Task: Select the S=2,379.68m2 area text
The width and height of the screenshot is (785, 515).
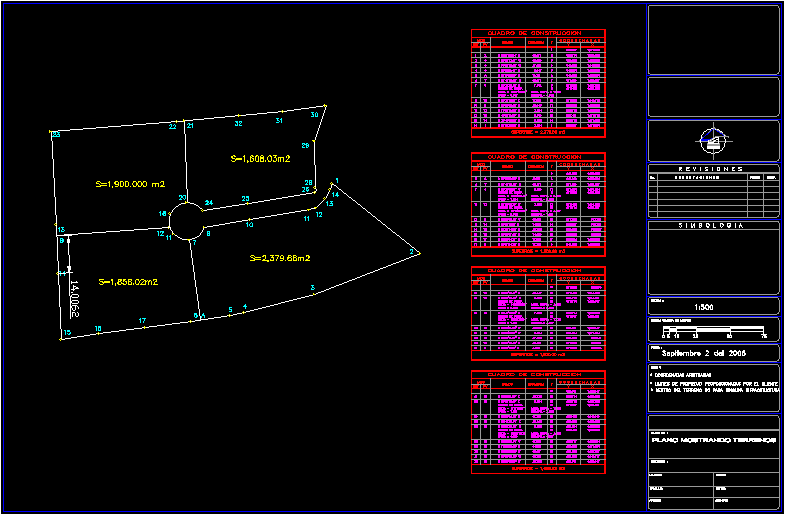Action: (x=279, y=258)
